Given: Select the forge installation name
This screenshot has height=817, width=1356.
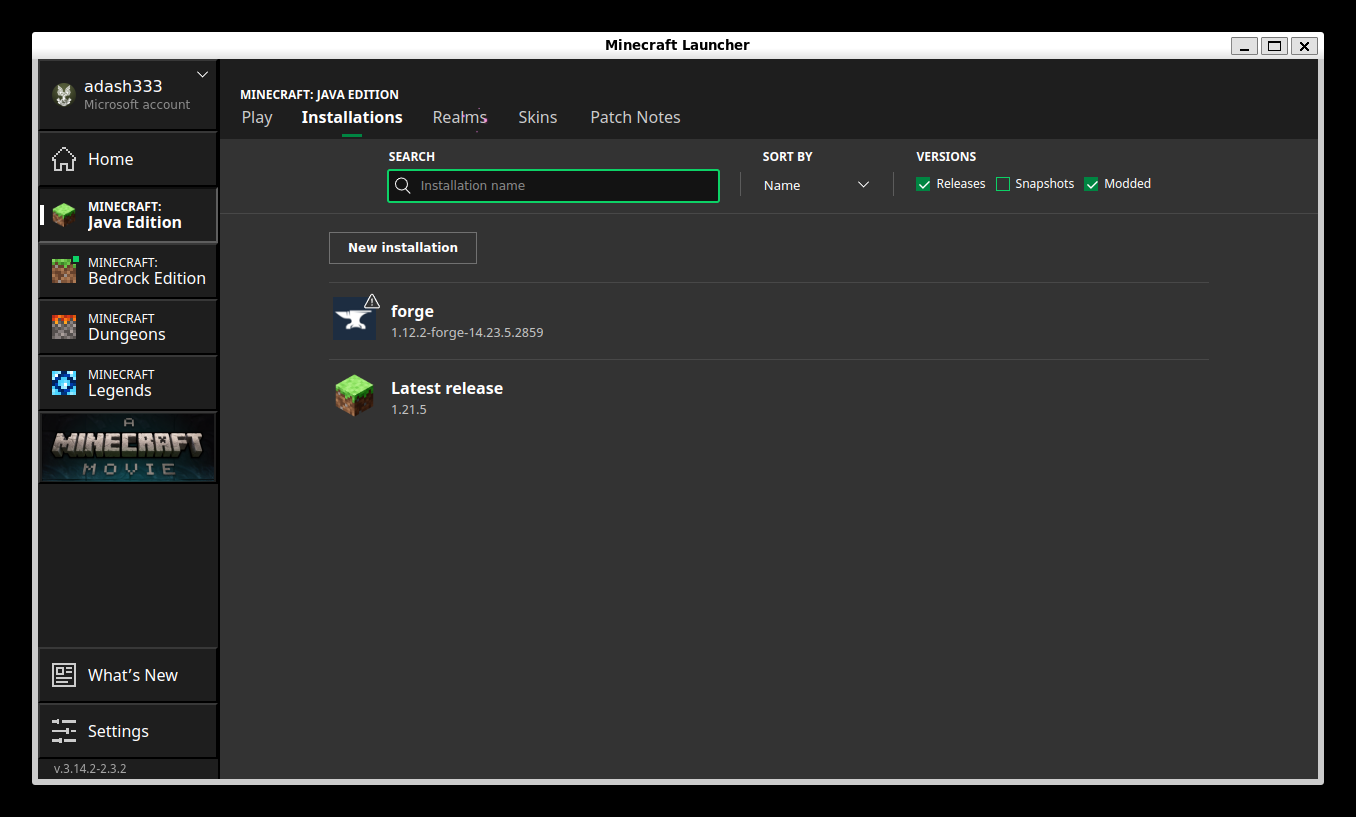Looking at the screenshot, I should 412,311.
